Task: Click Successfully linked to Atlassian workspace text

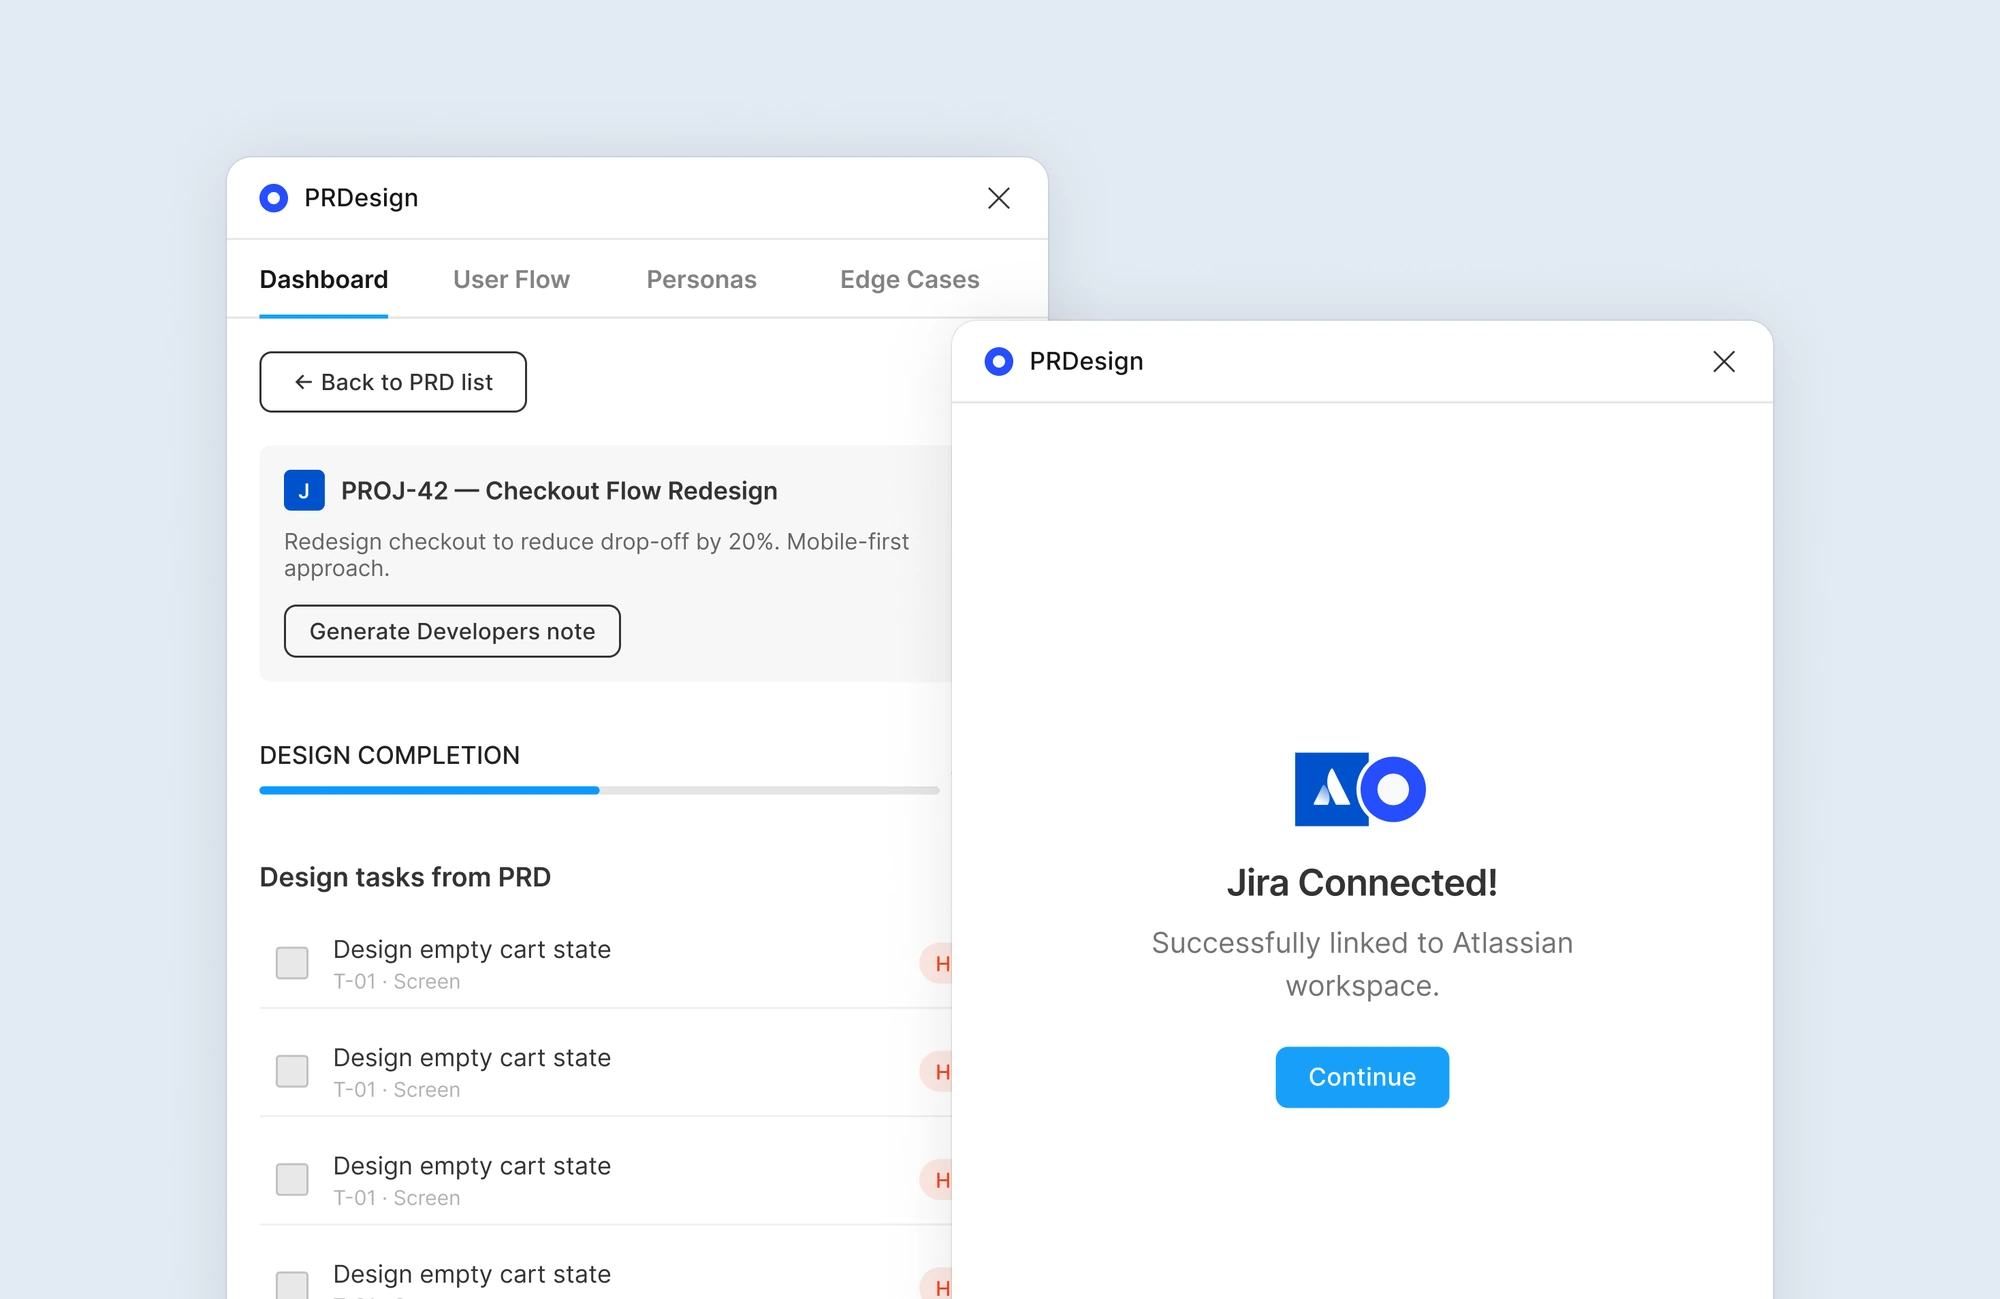Action: [x=1362, y=964]
